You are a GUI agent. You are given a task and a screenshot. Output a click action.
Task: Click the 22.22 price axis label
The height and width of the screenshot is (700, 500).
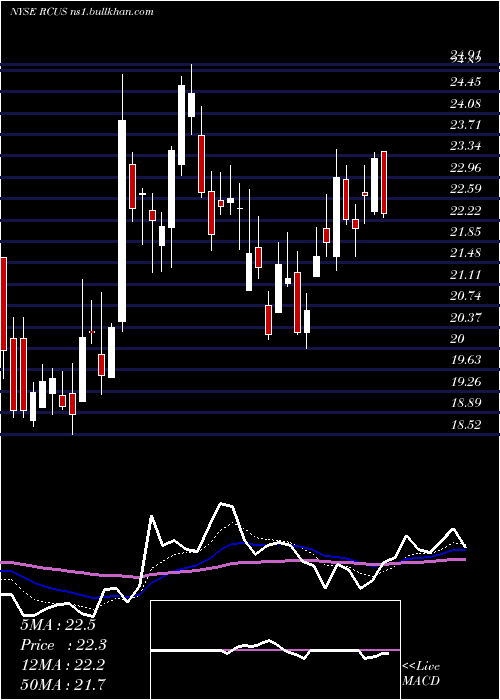point(466,210)
